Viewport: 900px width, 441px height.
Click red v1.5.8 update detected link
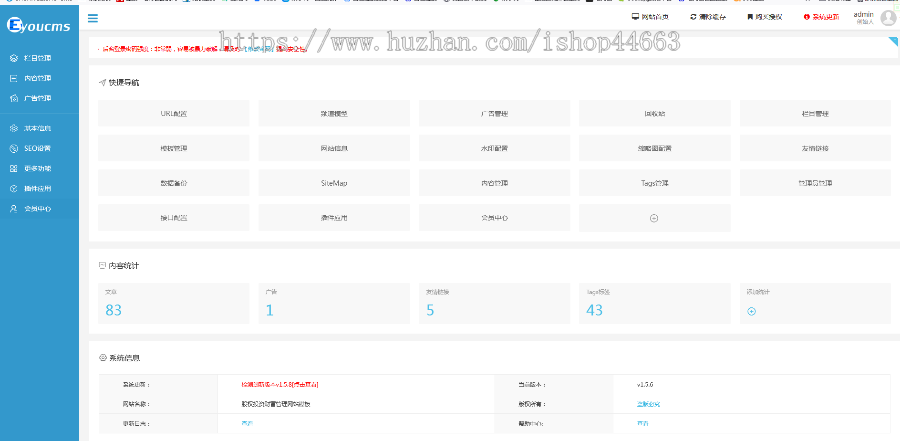280,385
